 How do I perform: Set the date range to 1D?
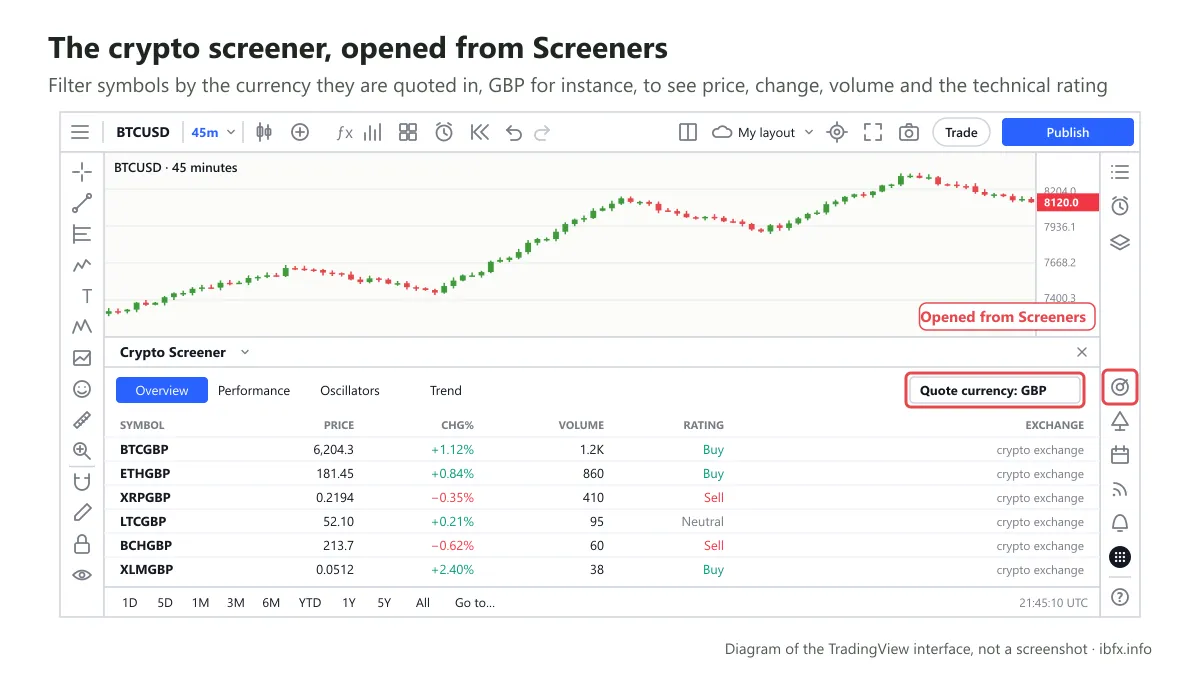coord(130,602)
